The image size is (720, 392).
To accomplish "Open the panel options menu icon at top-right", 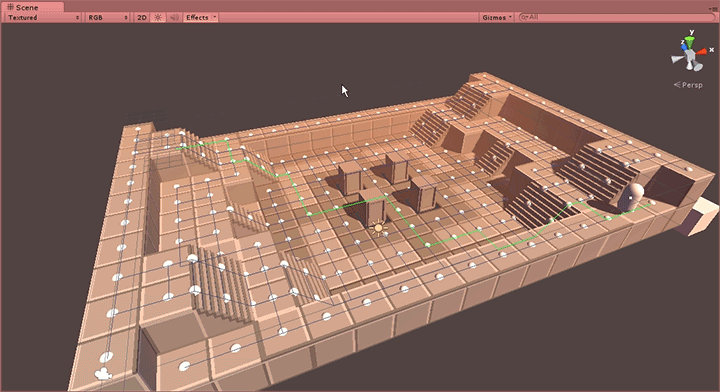I will click(714, 8).
